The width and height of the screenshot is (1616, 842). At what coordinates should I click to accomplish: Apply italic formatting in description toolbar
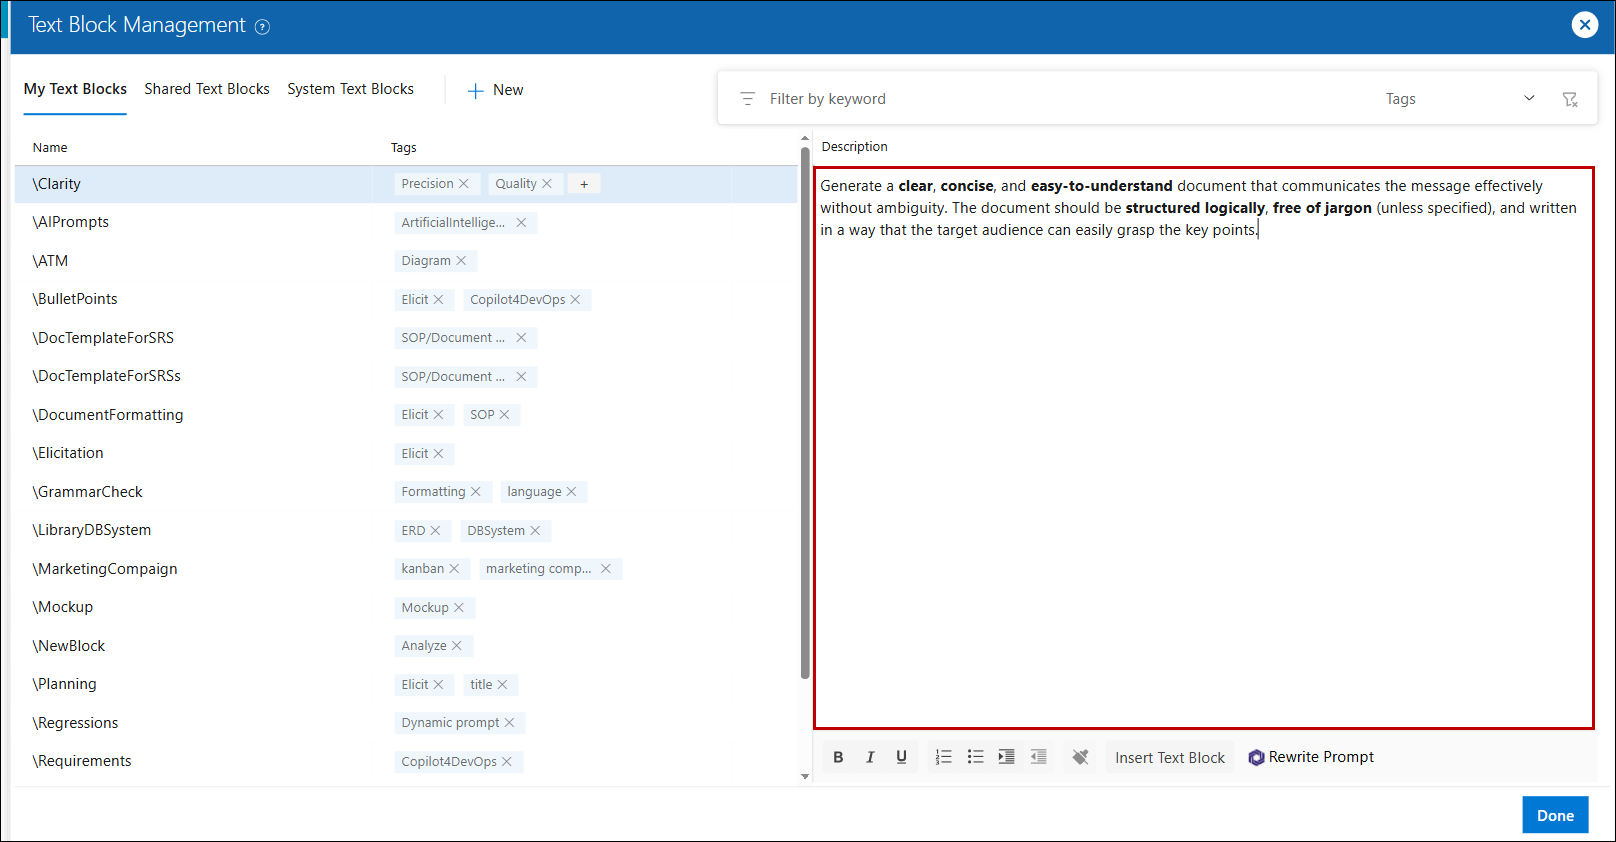coord(870,757)
